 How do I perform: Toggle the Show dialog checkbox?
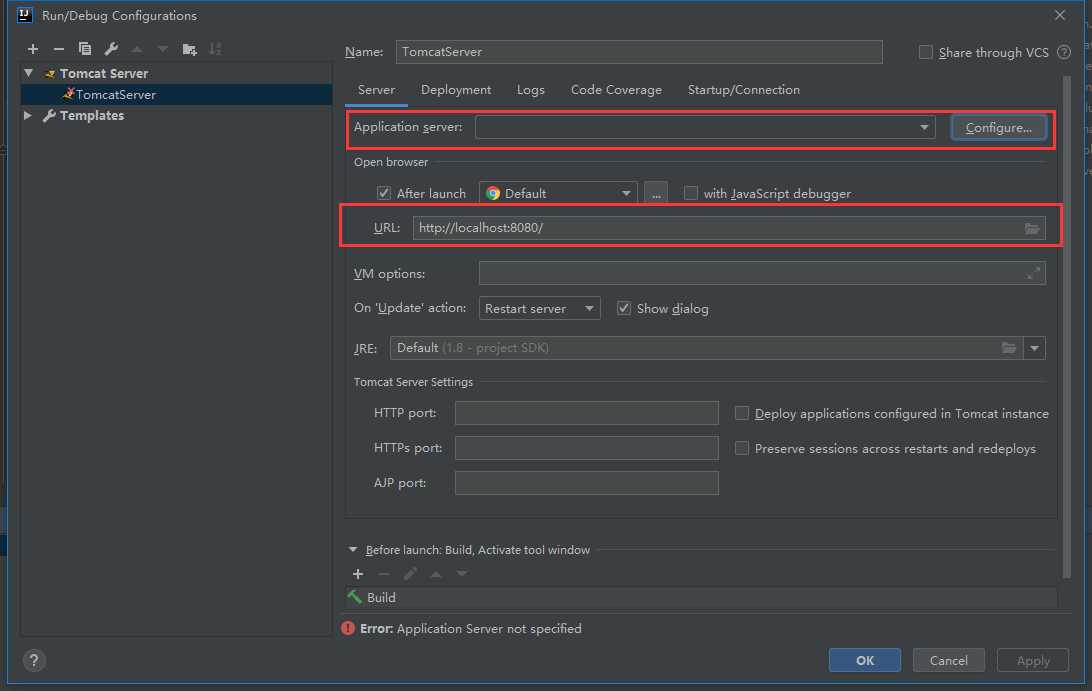[623, 309]
